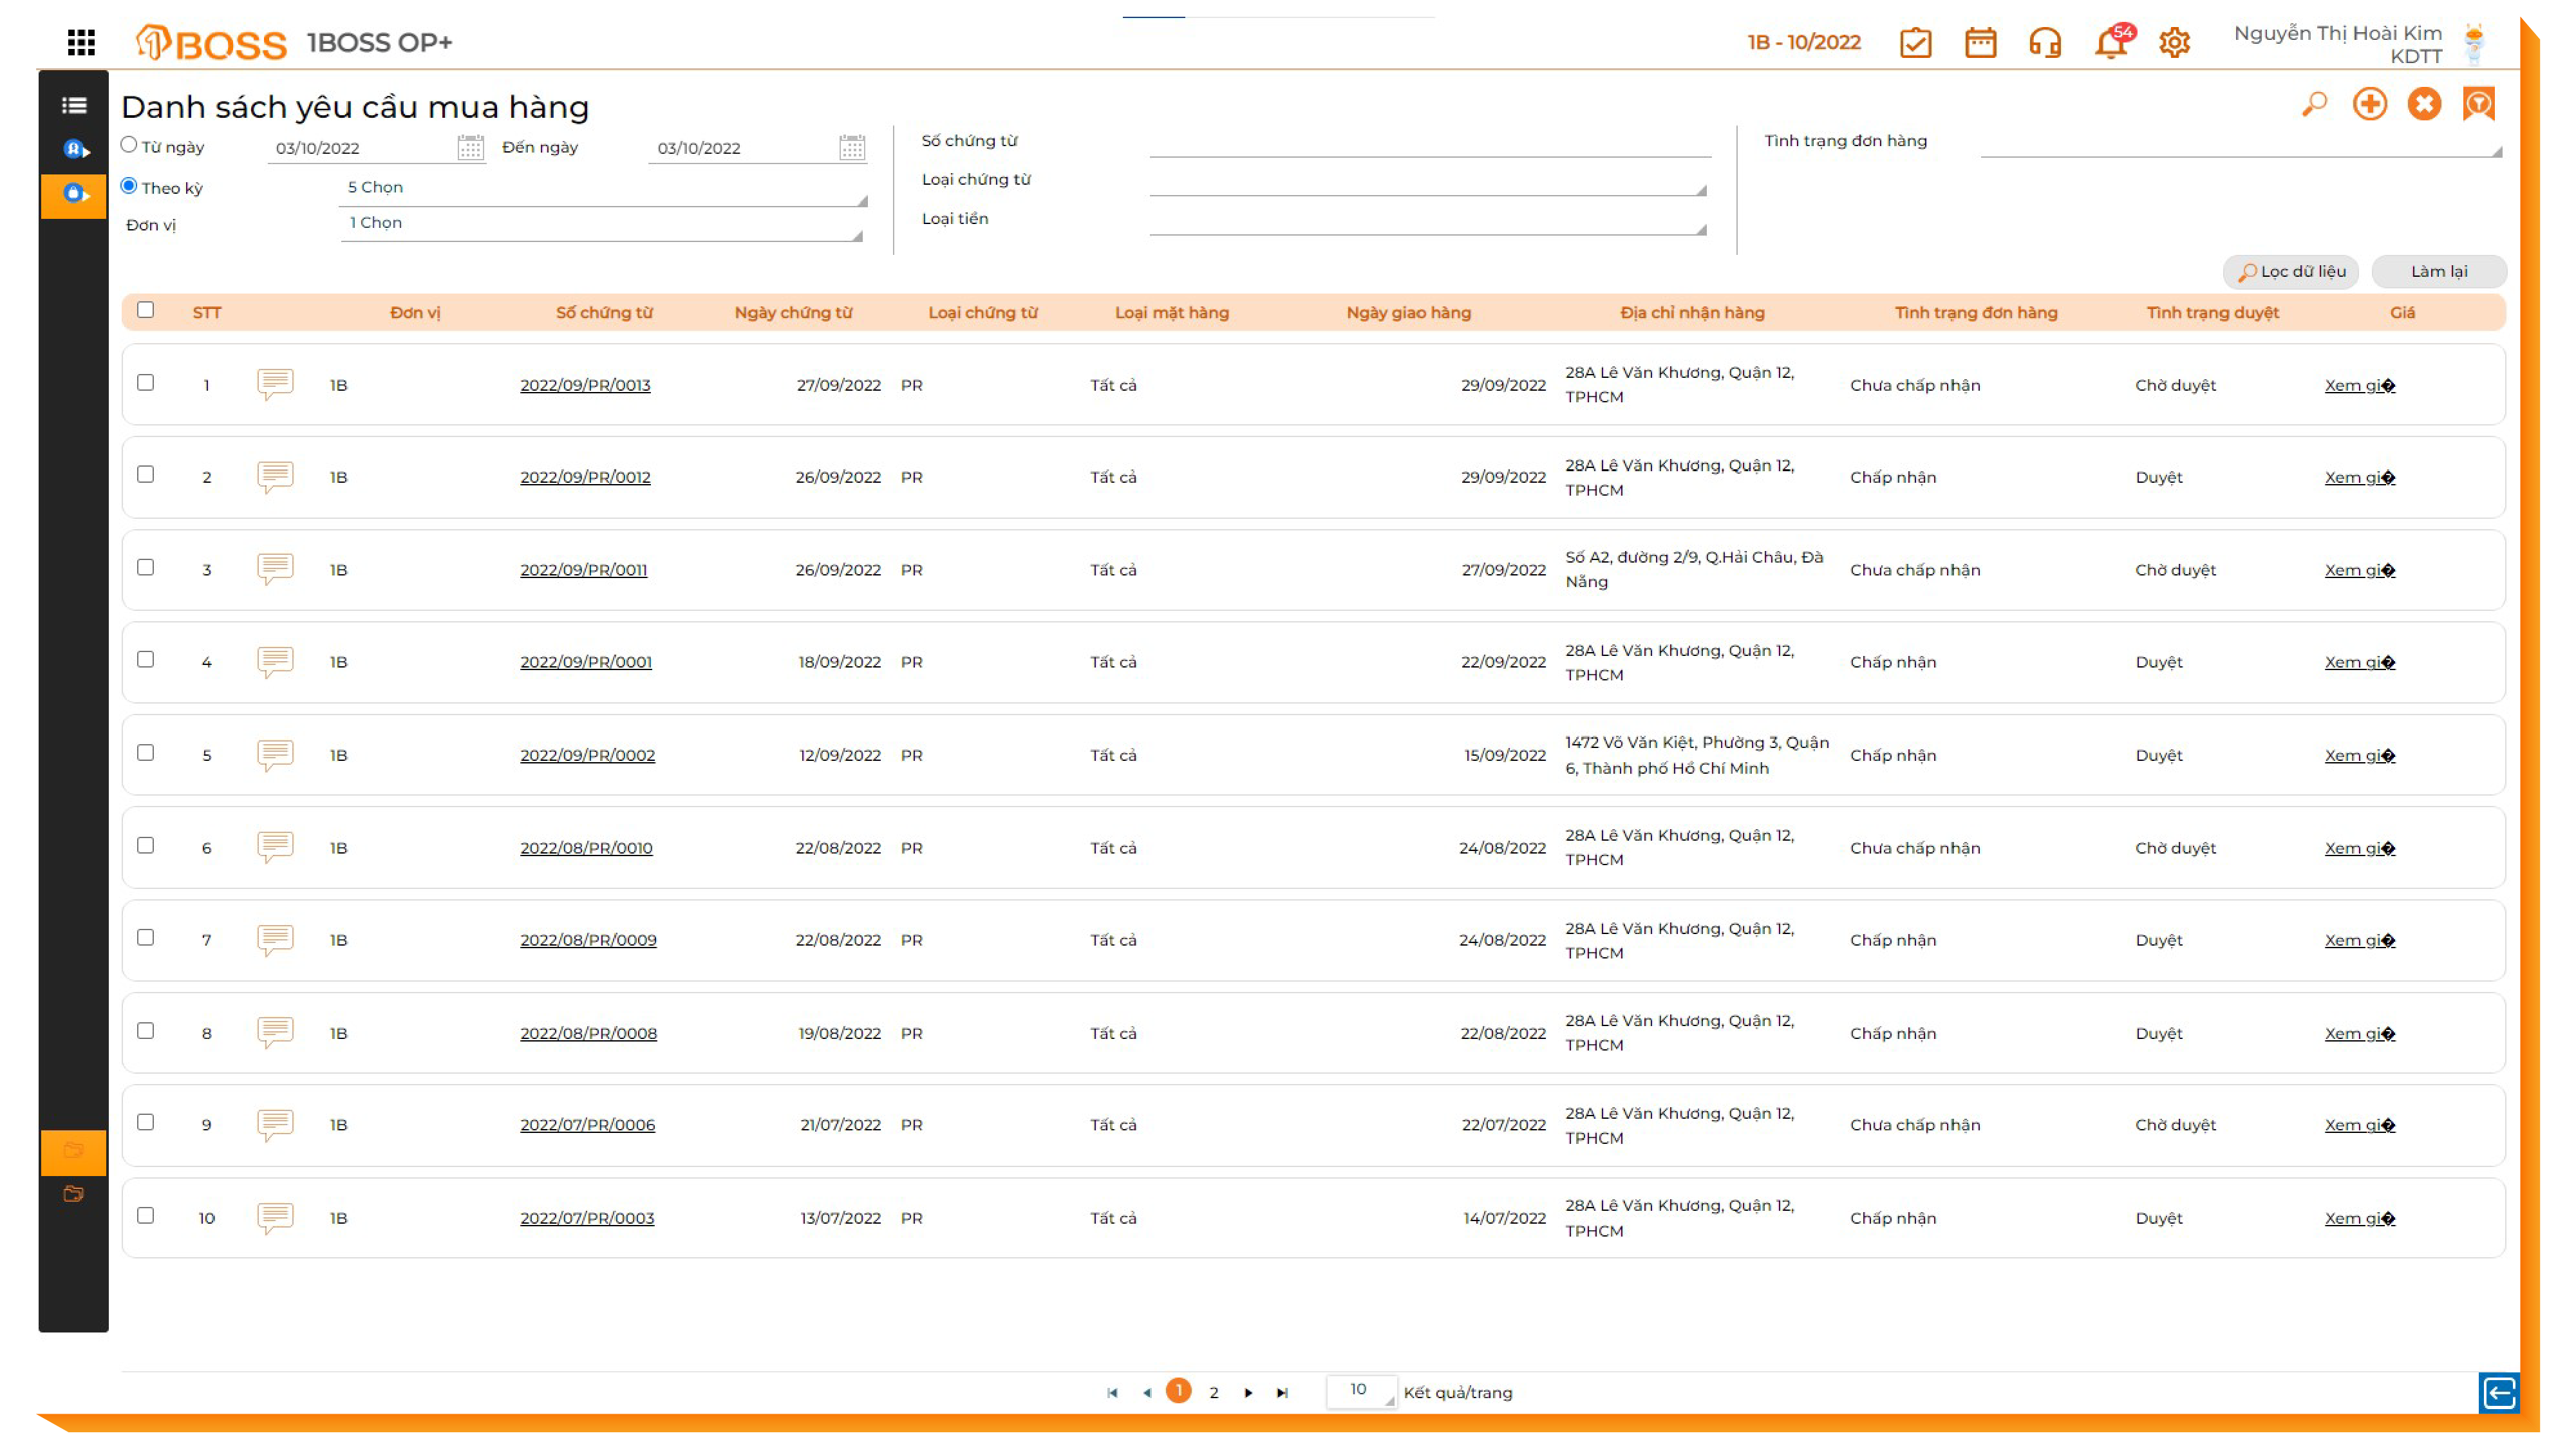Select the Từ ngày radio button
Viewport: 2576px width, 1449px height.
[x=129, y=145]
